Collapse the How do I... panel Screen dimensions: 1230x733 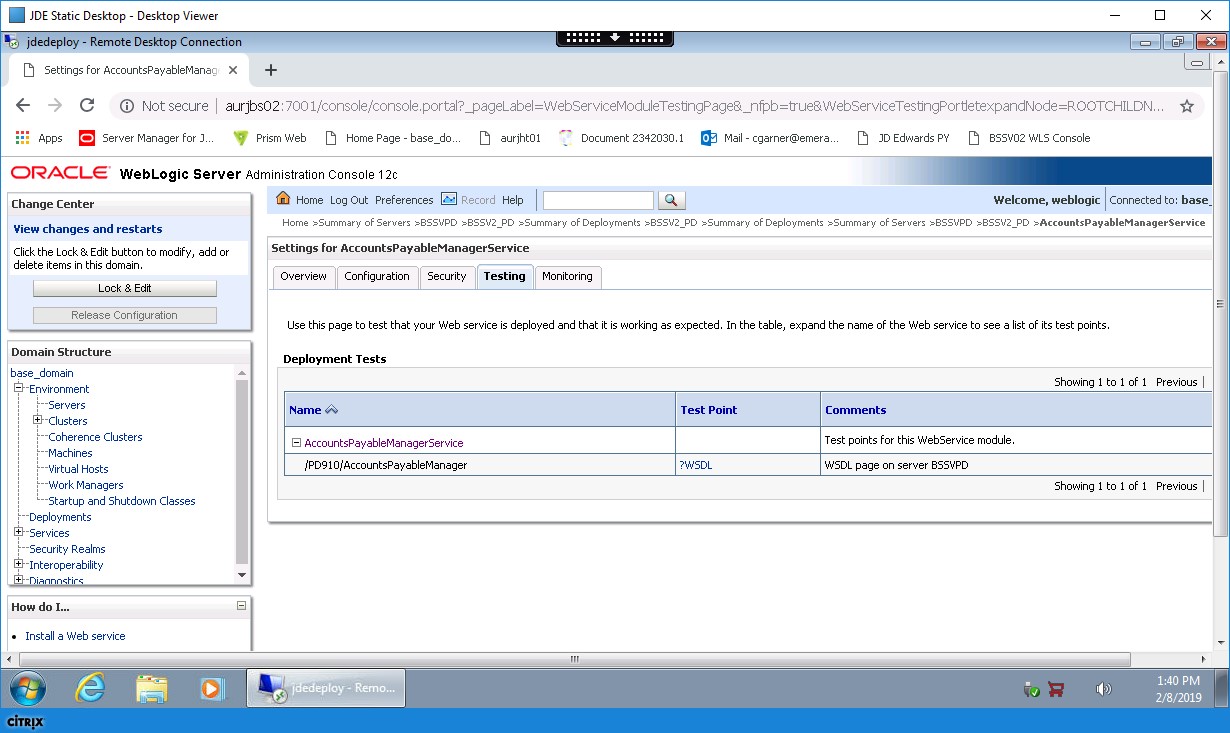click(241, 606)
